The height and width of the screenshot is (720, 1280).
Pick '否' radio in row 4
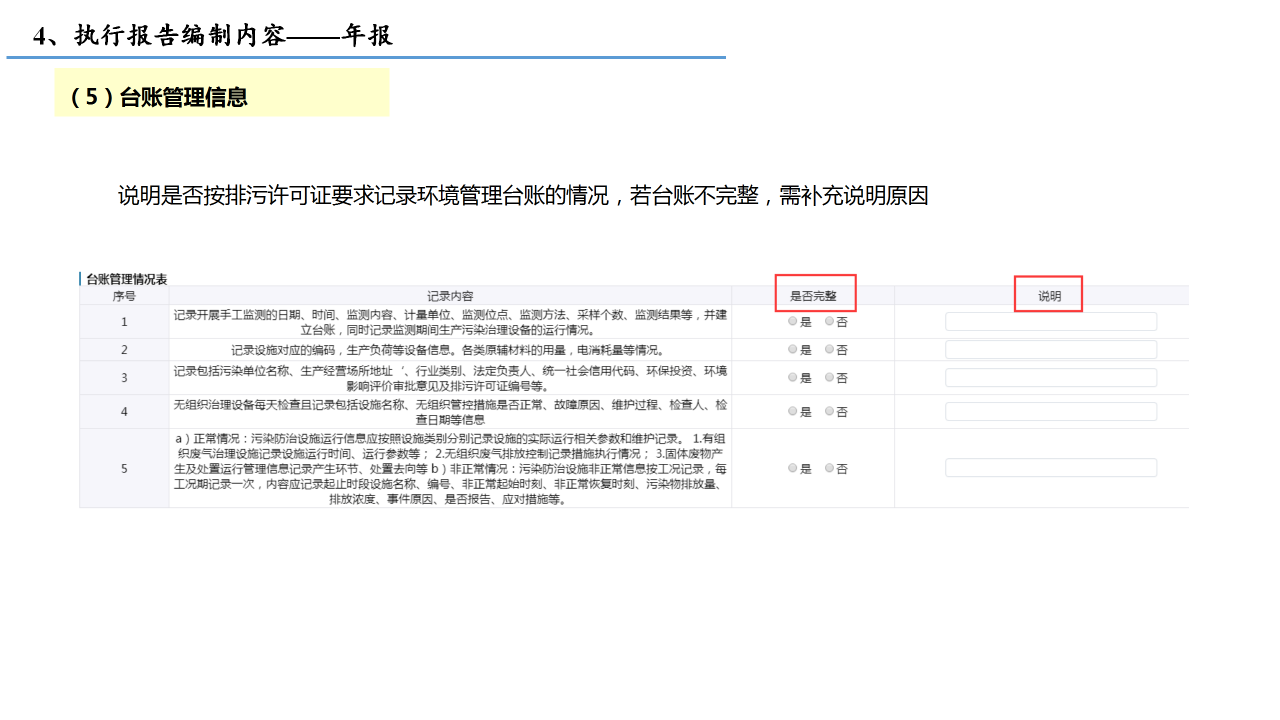coord(829,411)
